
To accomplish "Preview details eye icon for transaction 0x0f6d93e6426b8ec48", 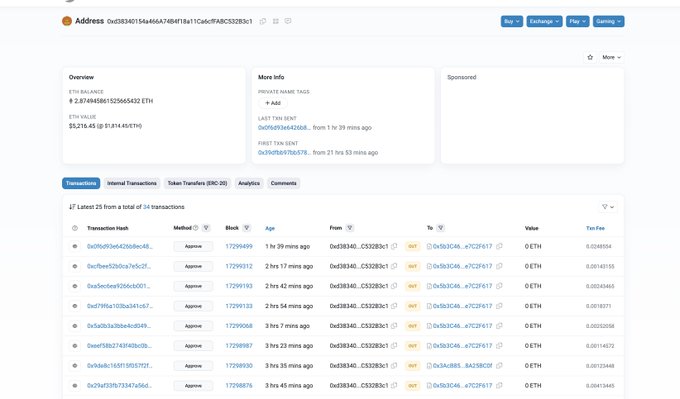I will [x=75, y=246].
